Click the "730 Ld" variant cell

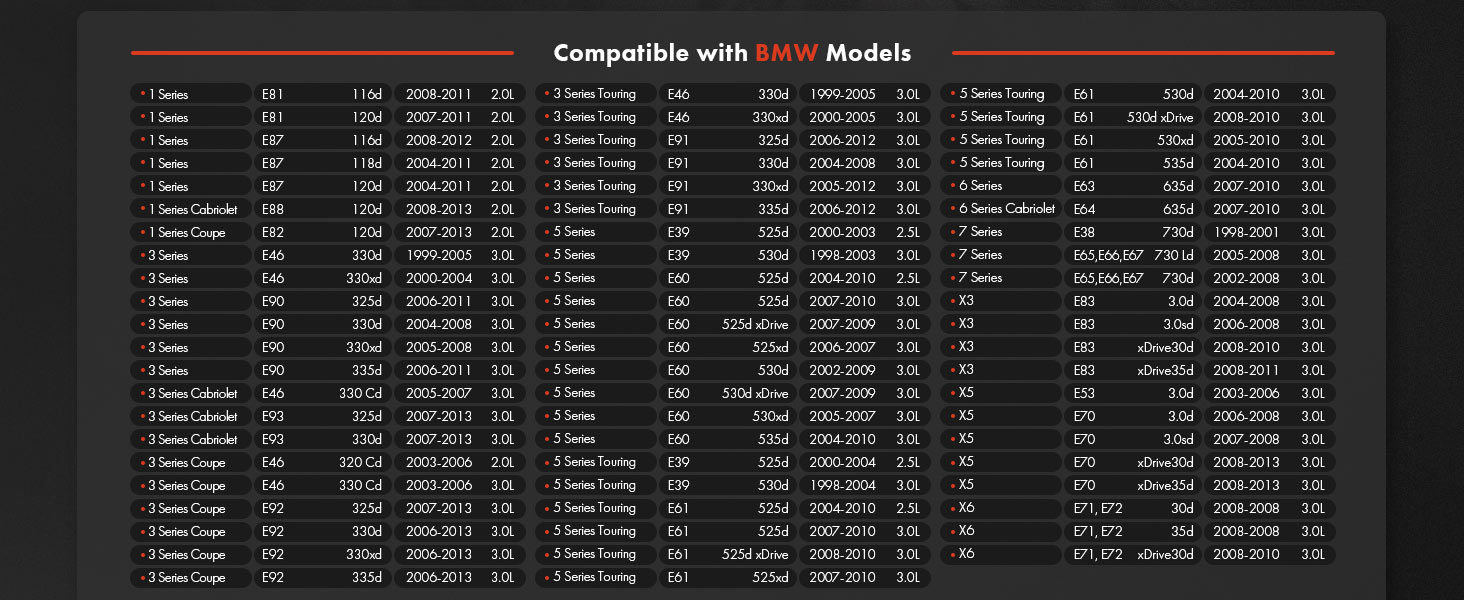(x=1174, y=255)
